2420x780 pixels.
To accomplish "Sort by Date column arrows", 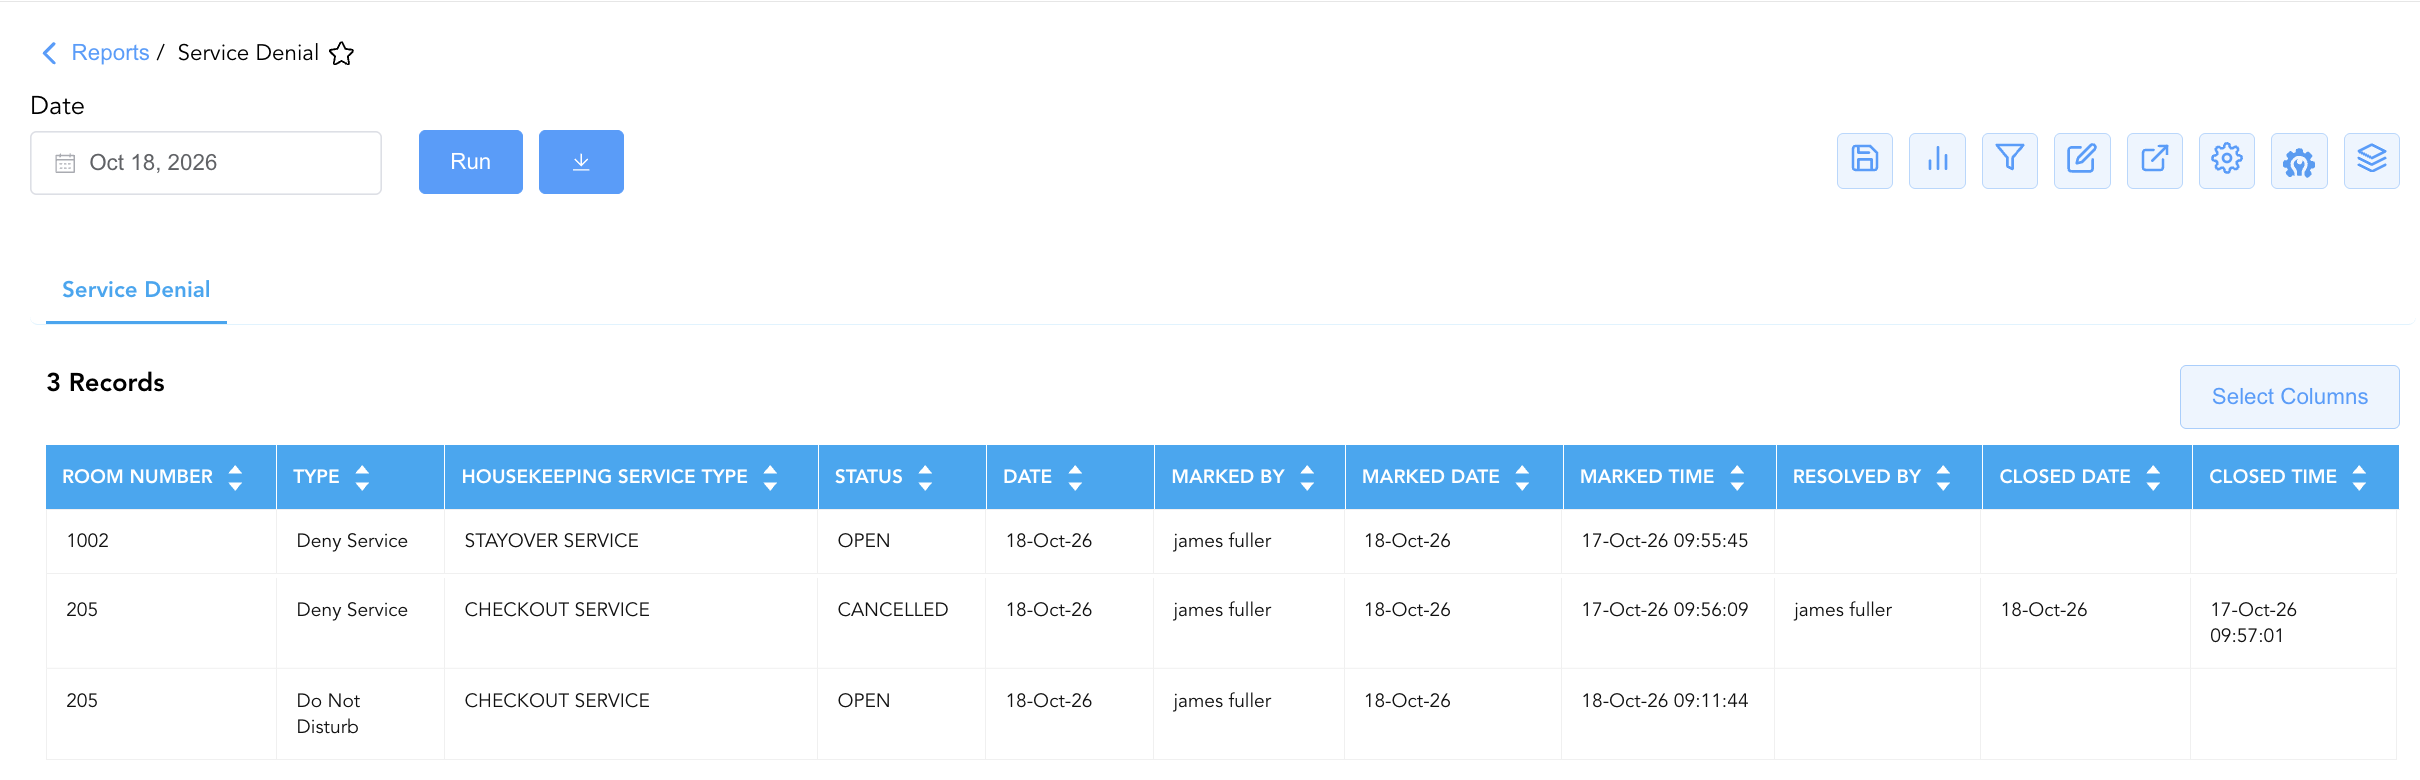I will point(1075,477).
